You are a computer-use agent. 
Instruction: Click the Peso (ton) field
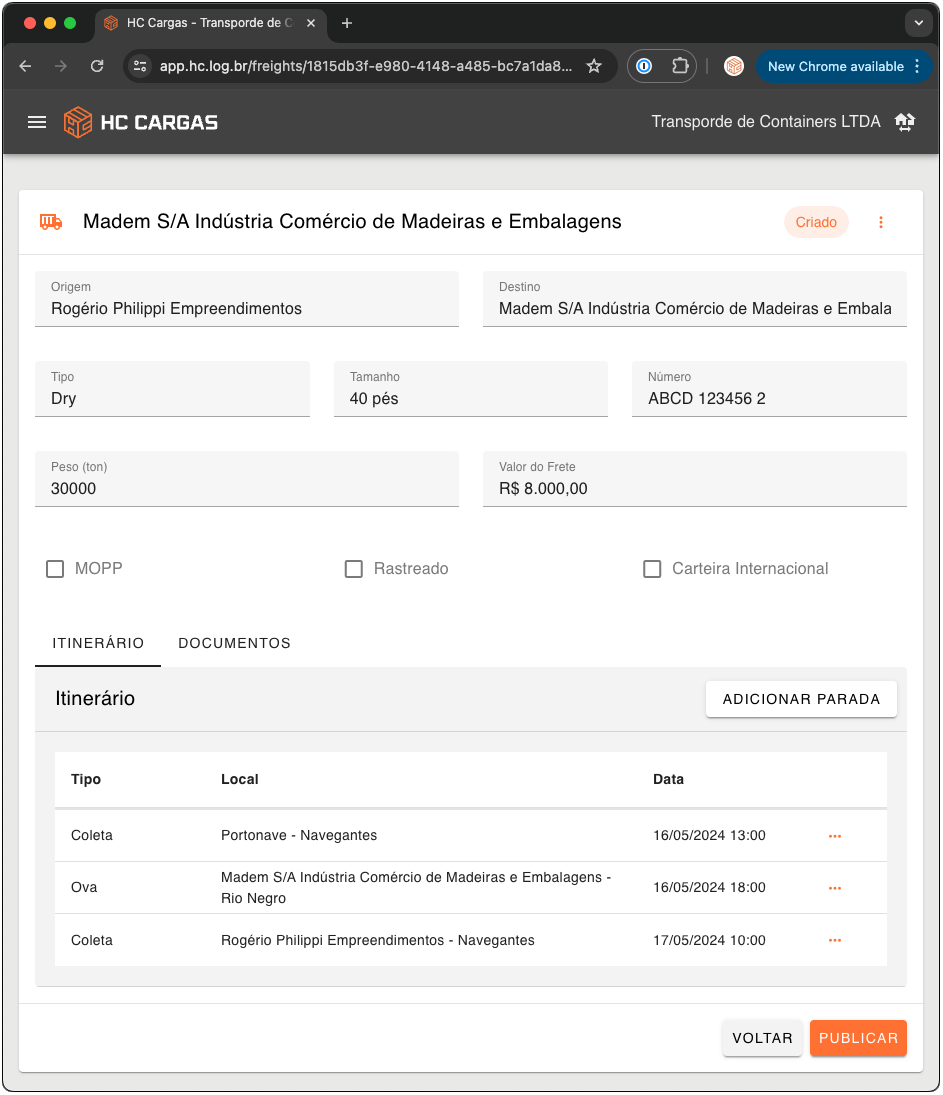(x=247, y=479)
